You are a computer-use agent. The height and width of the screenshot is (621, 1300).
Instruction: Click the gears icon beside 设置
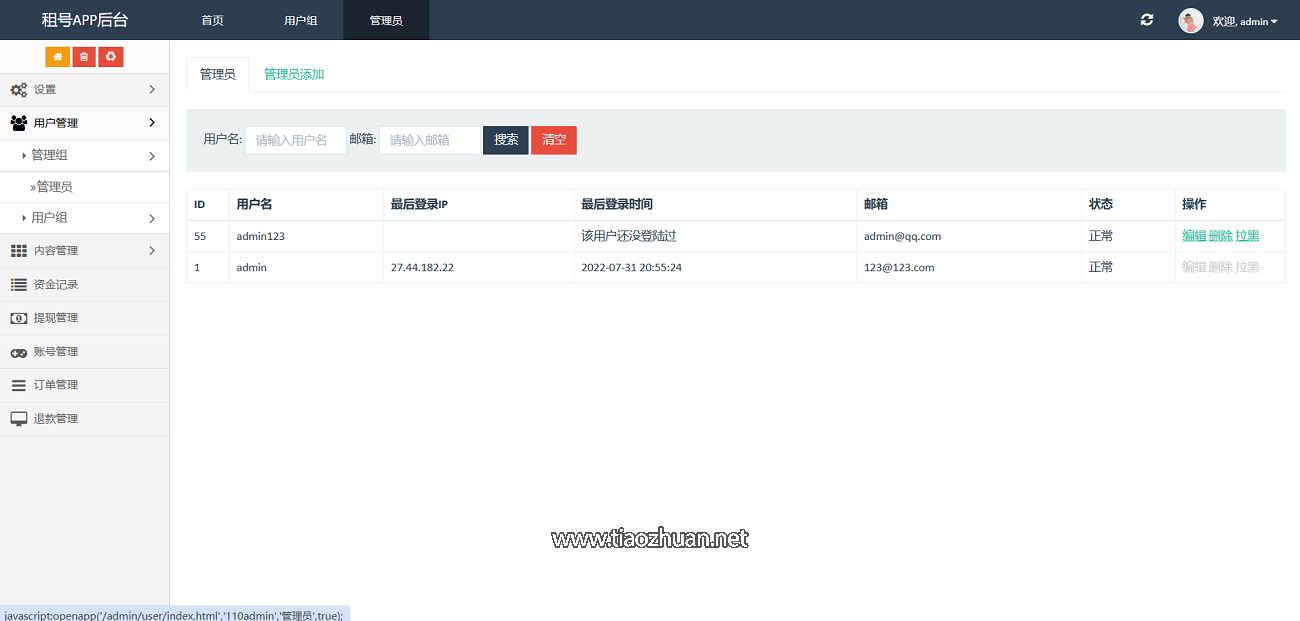click(19, 90)
